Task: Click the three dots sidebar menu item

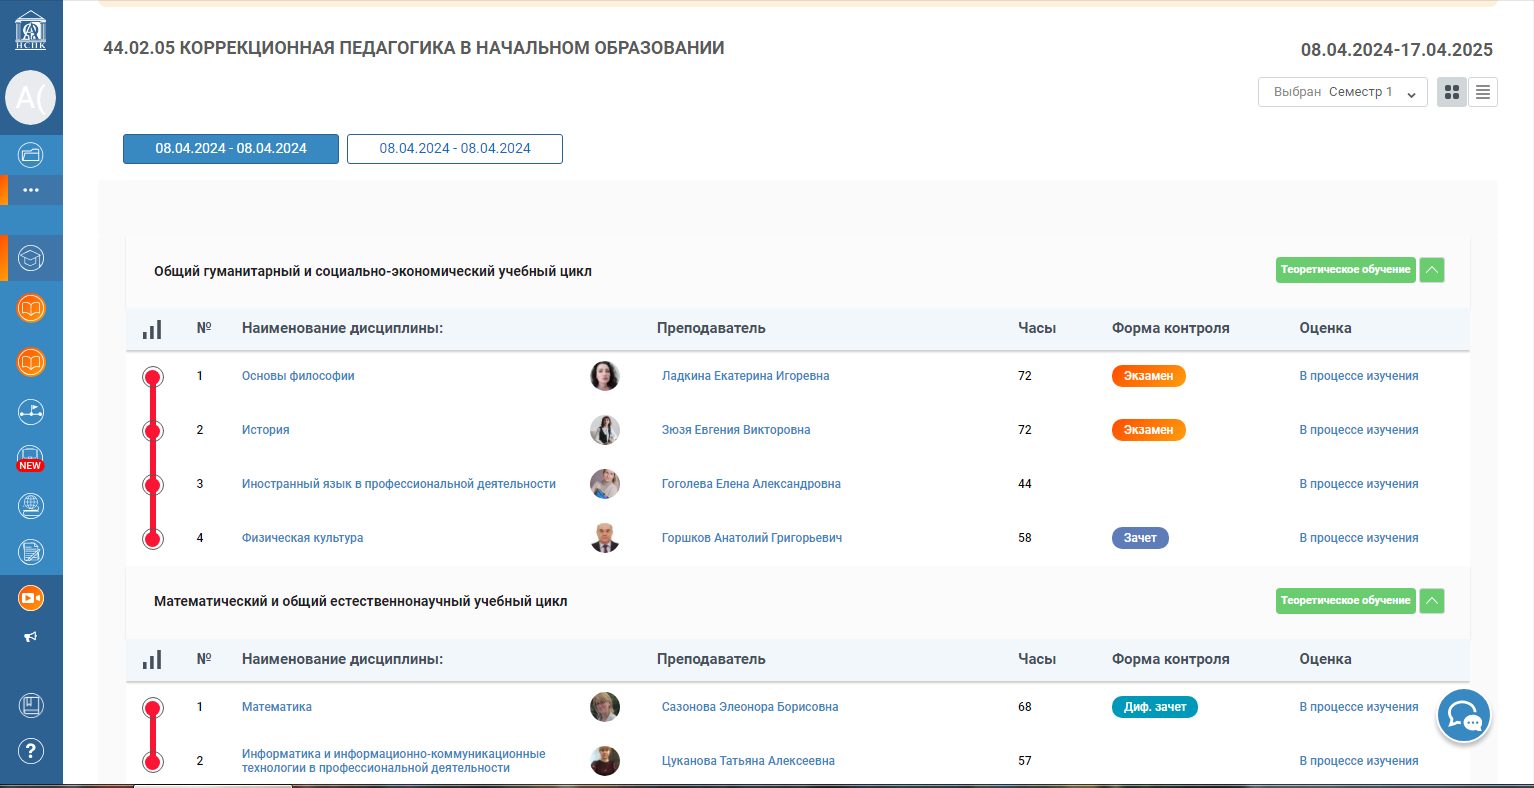Action: coord(31,190)
